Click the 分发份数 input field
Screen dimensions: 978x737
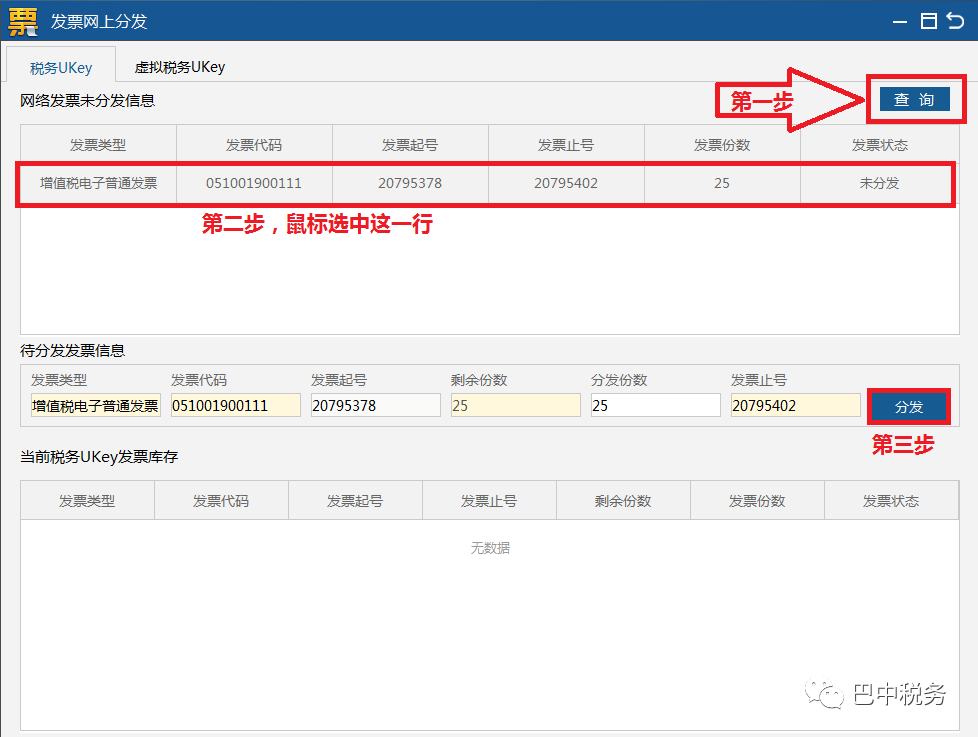656,405
